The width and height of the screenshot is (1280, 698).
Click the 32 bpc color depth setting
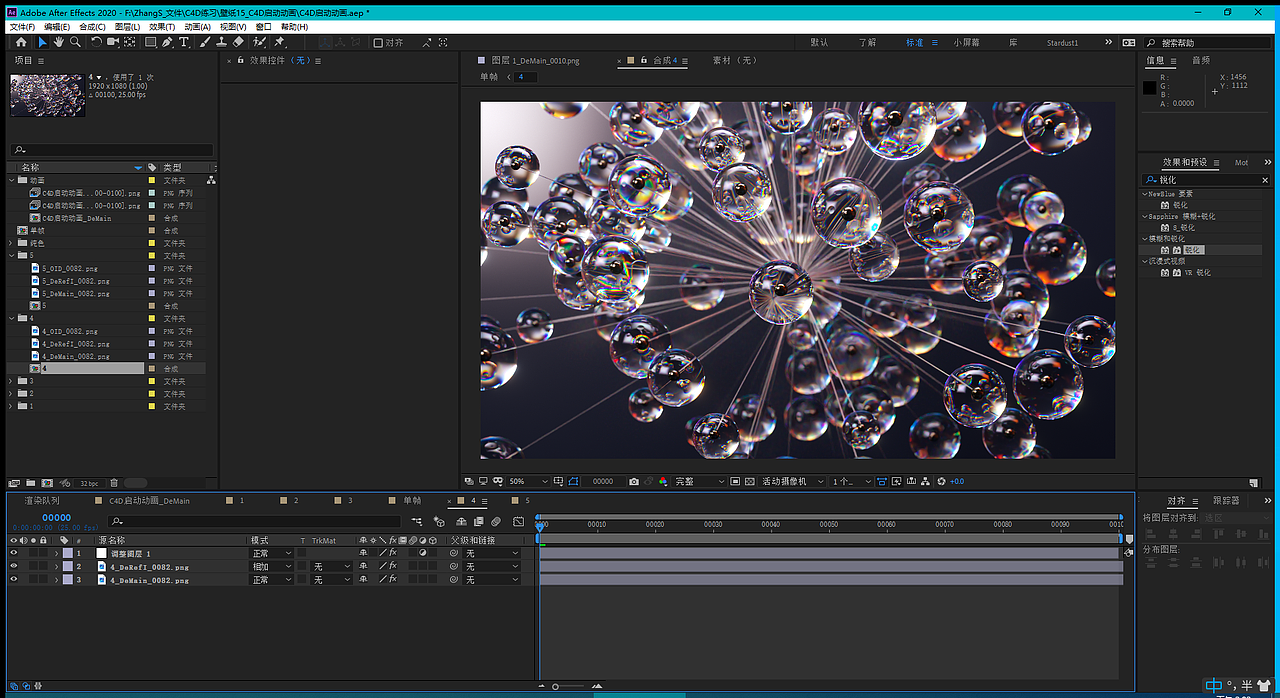(x=89, y=483)
